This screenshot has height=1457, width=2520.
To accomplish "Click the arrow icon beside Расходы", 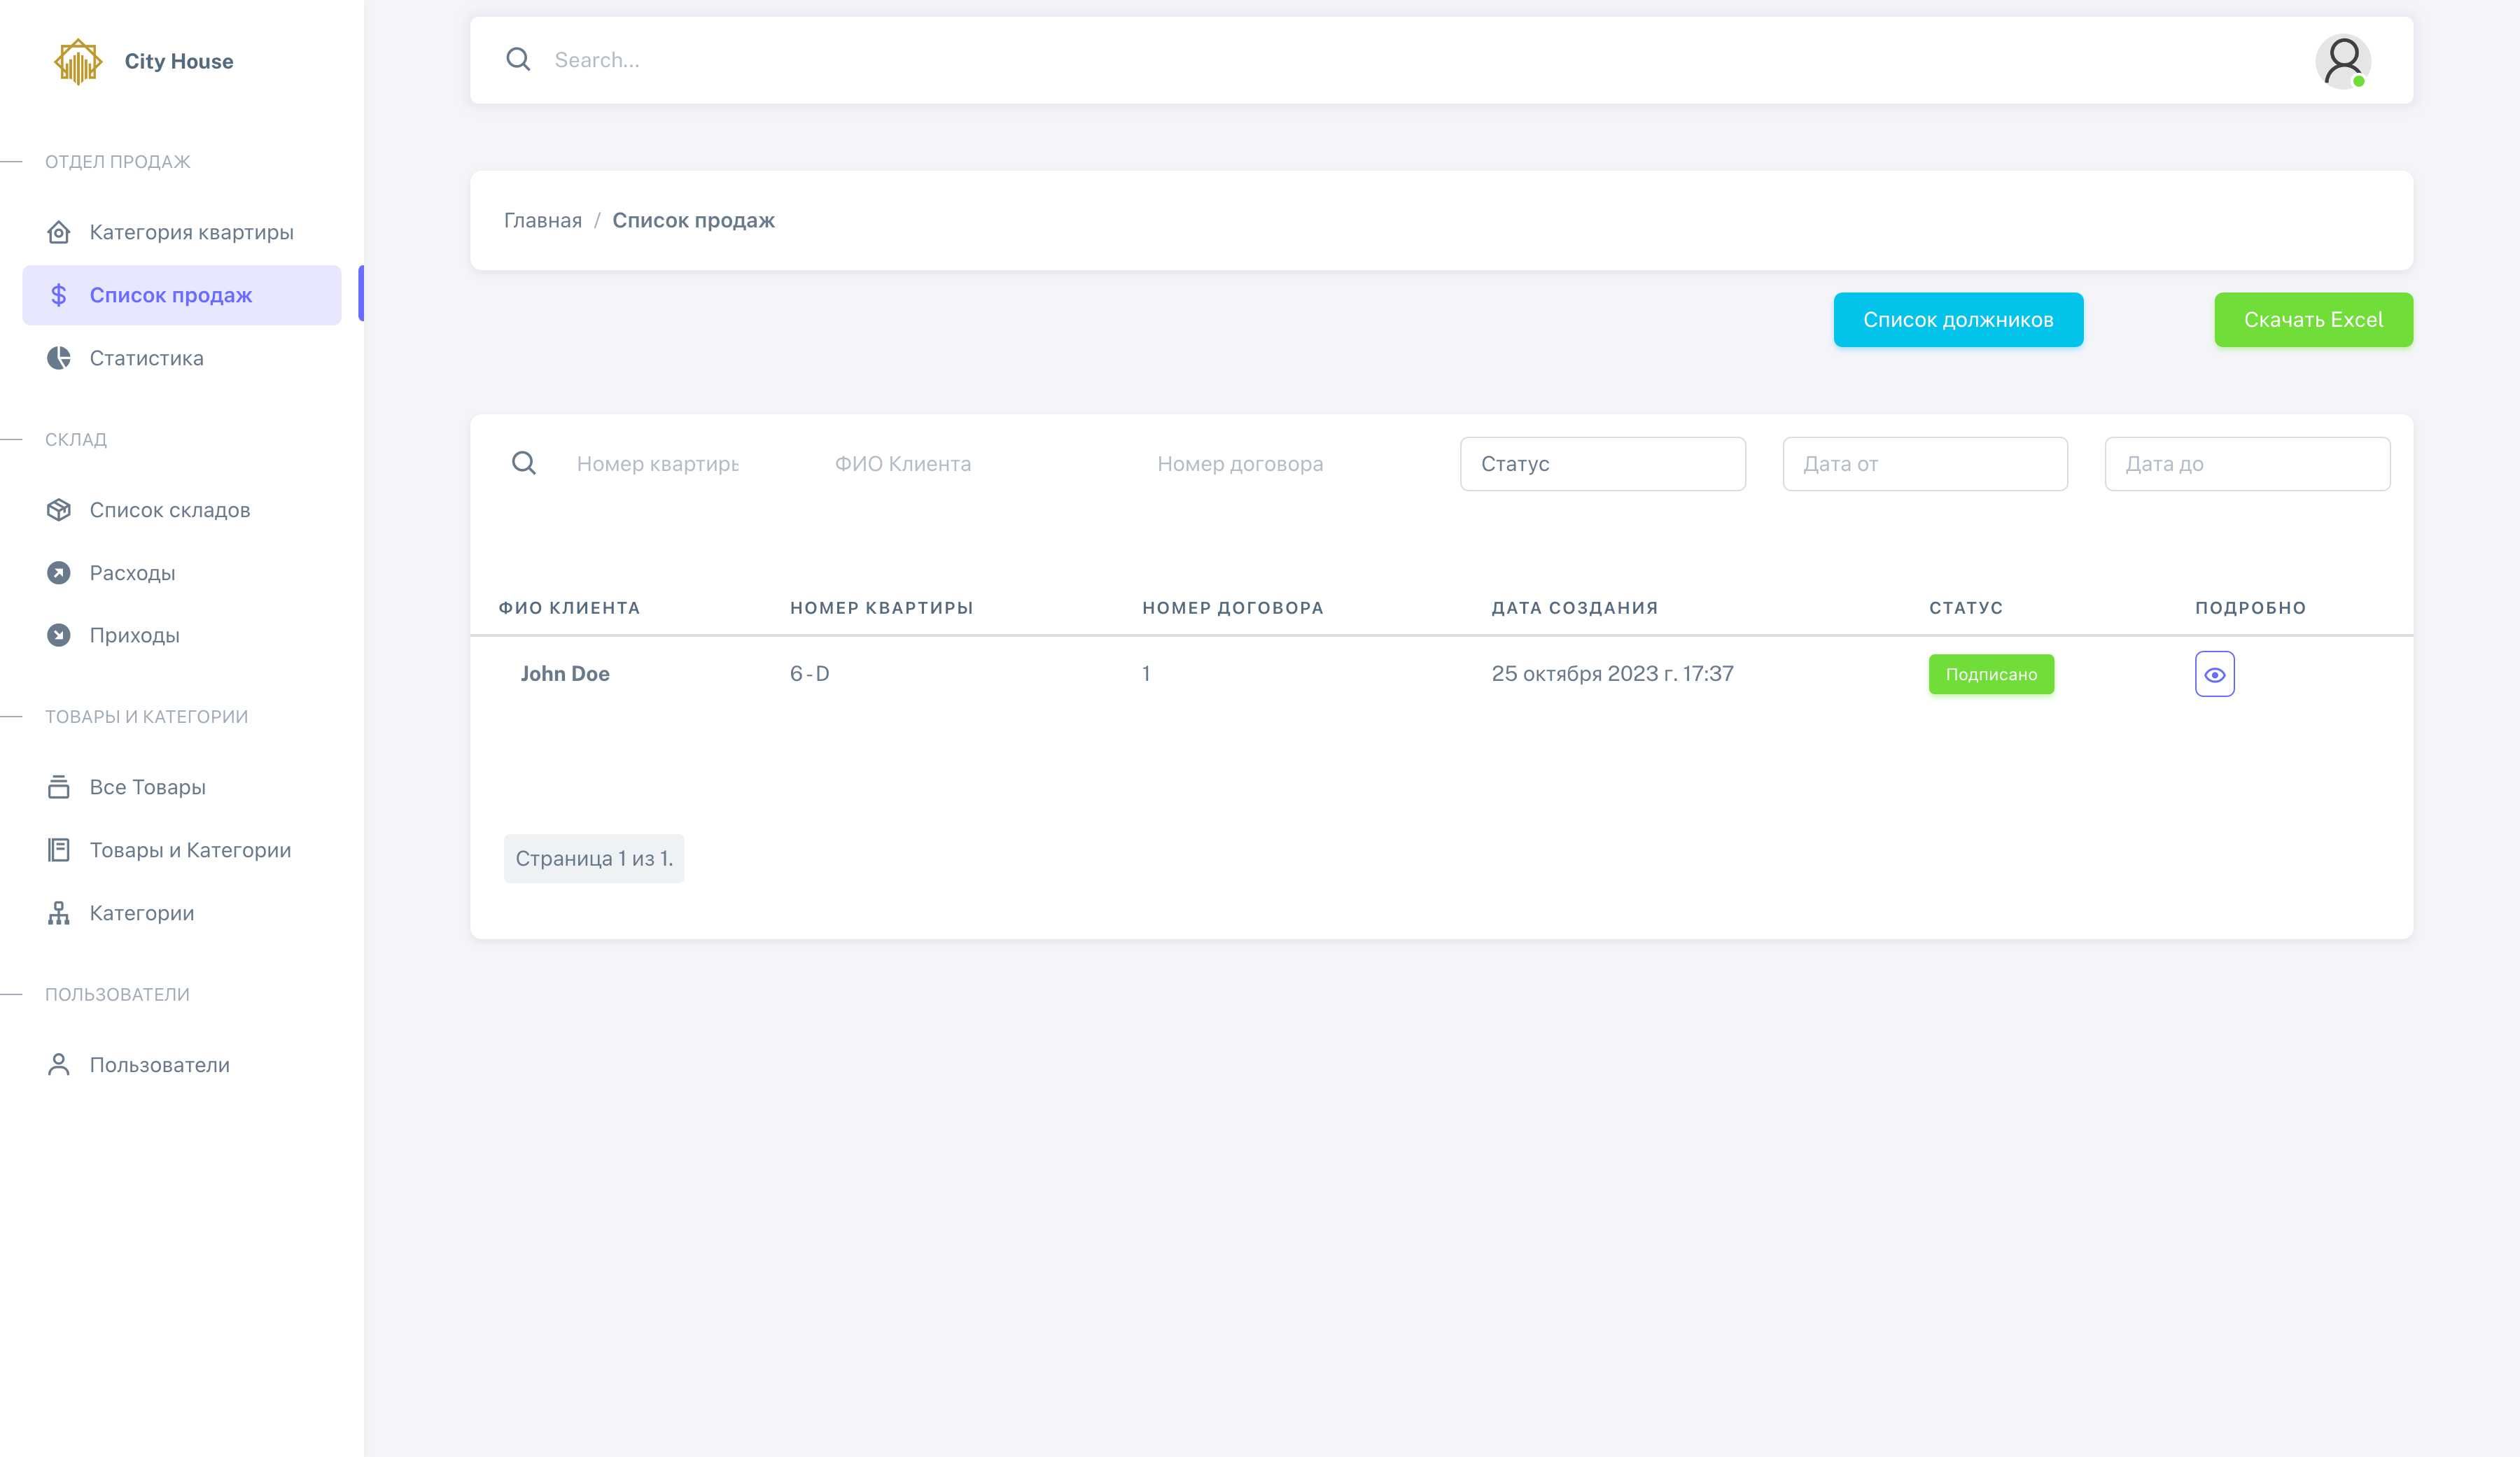I will click(x=59, y=573).
